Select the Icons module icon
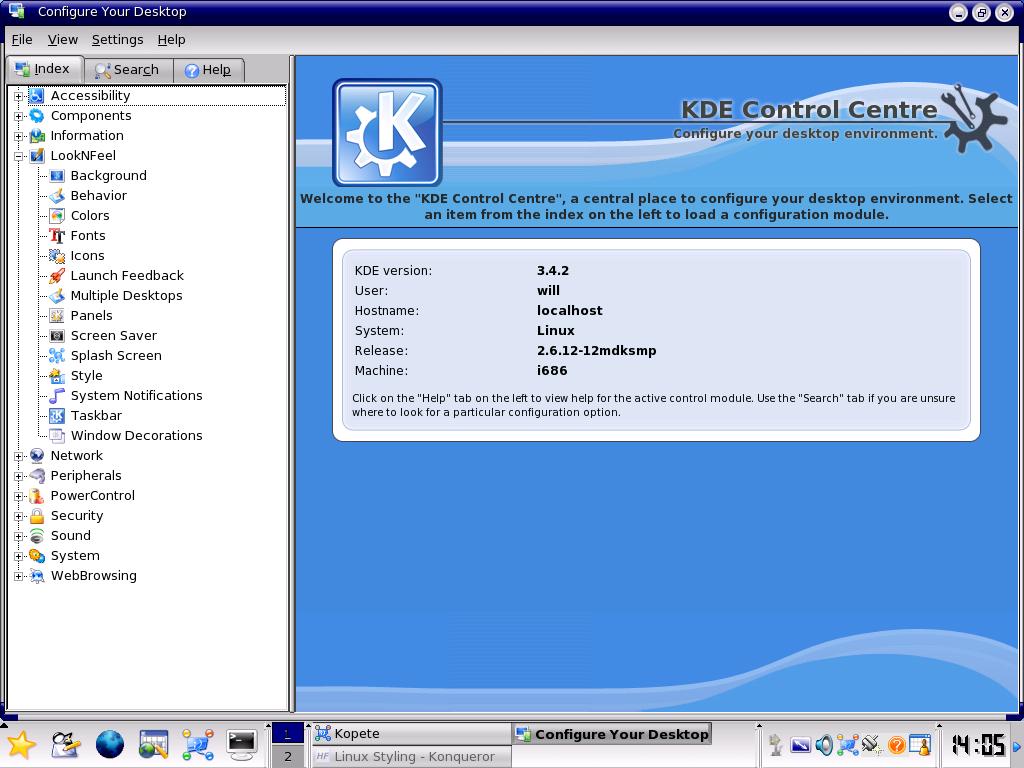Viewport: 1024px width, 768px height. pos(57,255)
